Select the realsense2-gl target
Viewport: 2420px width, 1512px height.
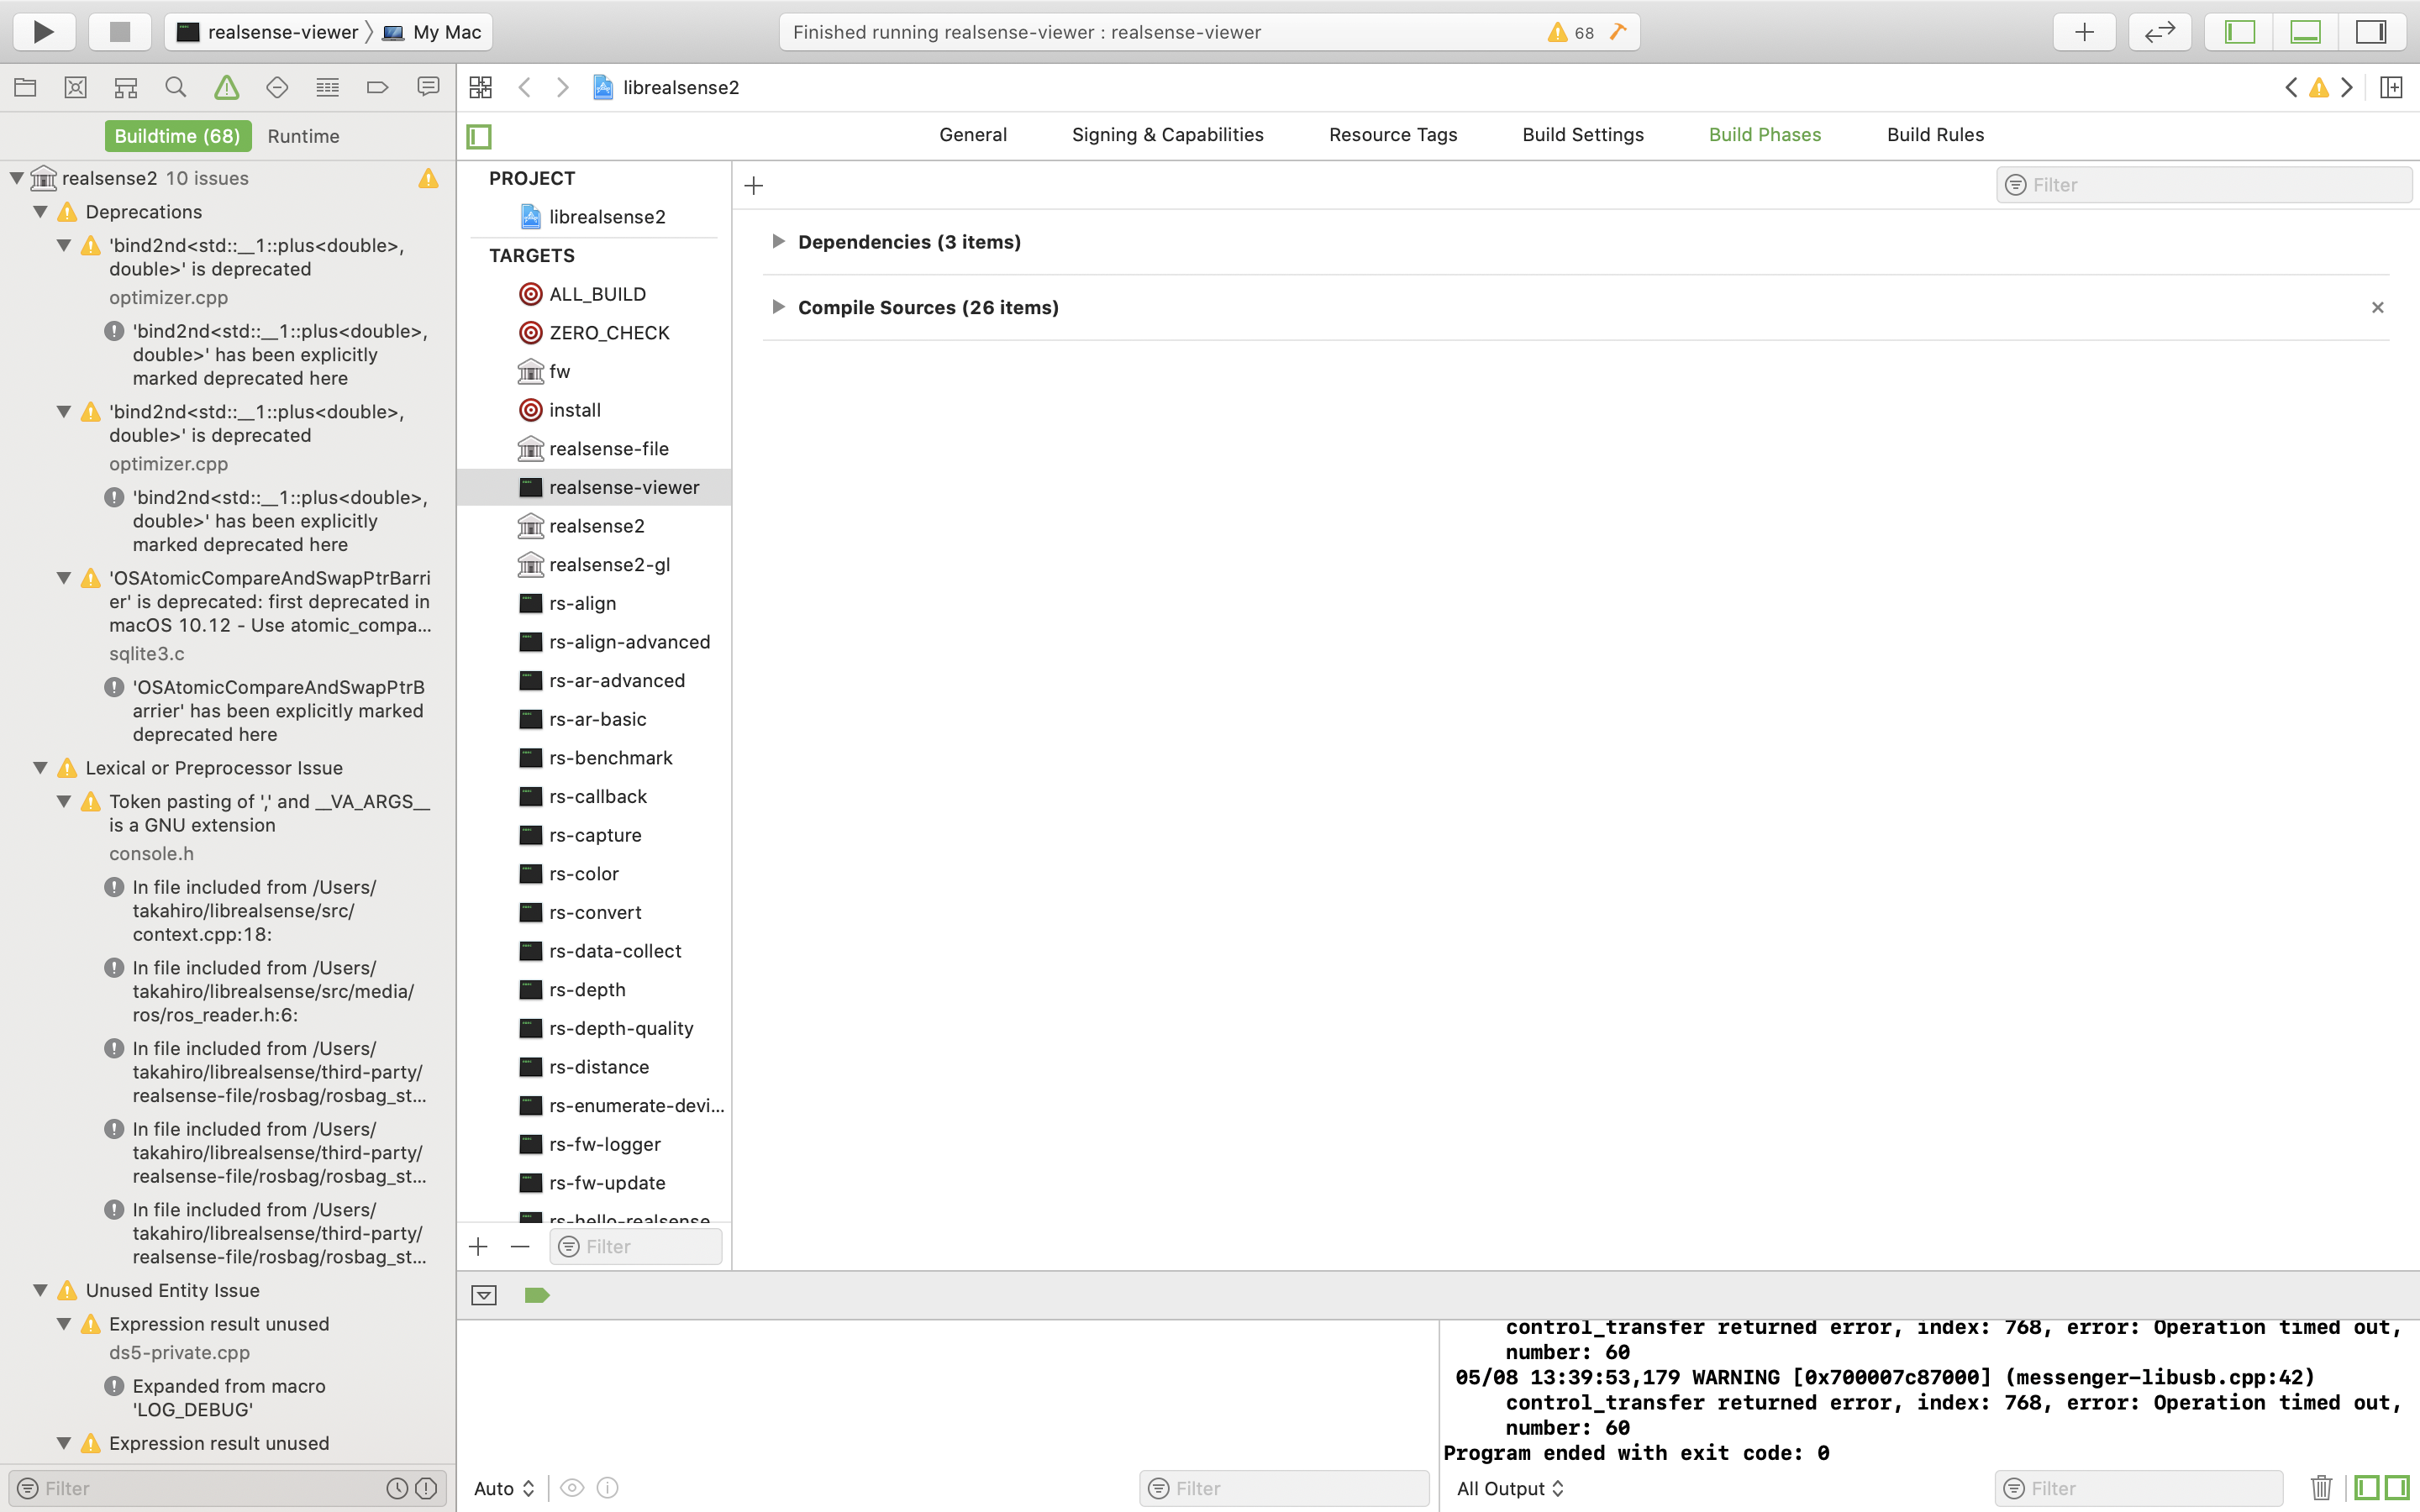[609, 564]
